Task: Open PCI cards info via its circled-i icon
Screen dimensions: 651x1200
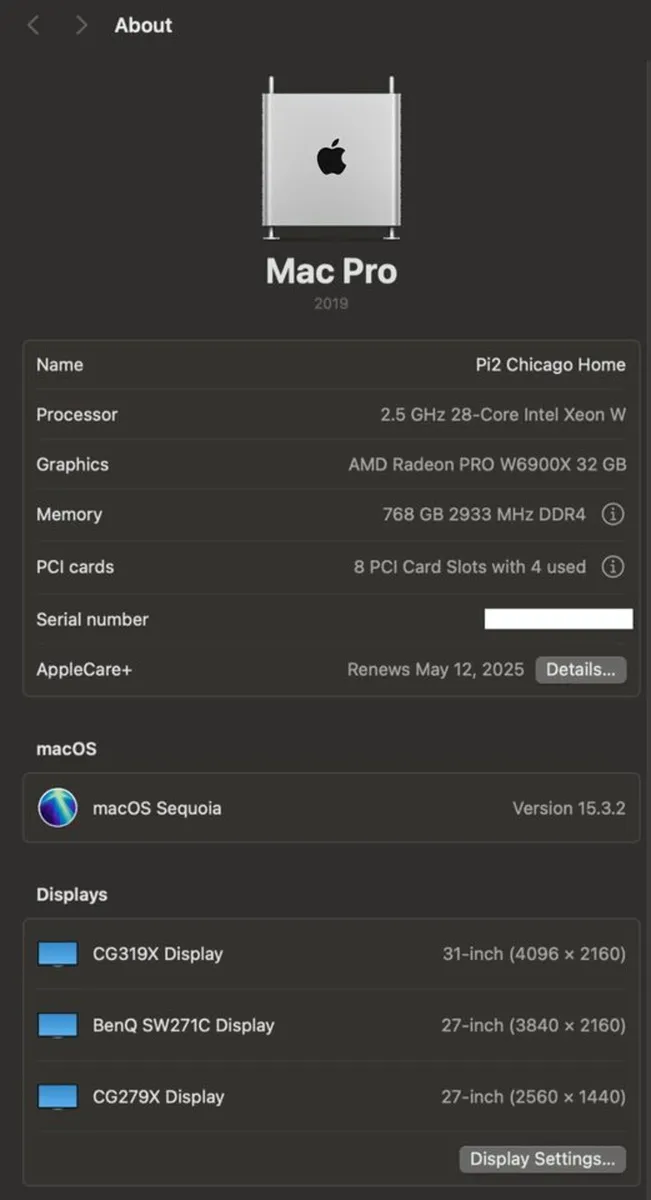Action: point(613,567)
